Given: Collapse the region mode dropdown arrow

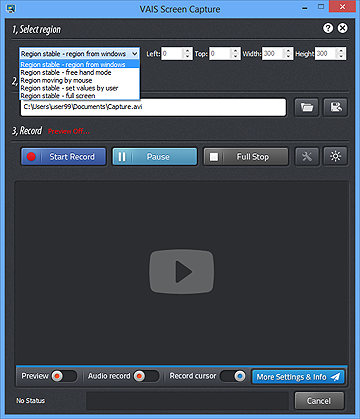Looking at the screenshot, I should tap(134, 54).
